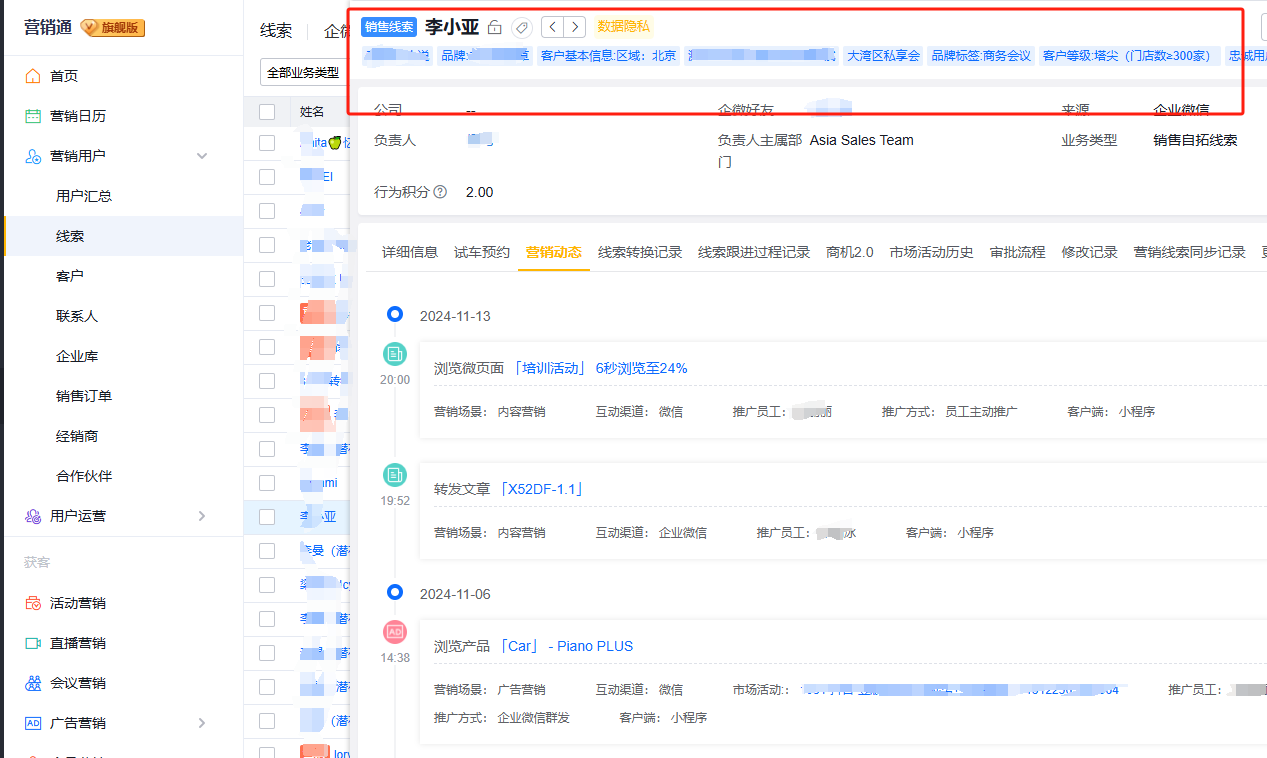Switch to the 试车预约 tab
Screen dimensions: 1267x758
coord(482,252)
